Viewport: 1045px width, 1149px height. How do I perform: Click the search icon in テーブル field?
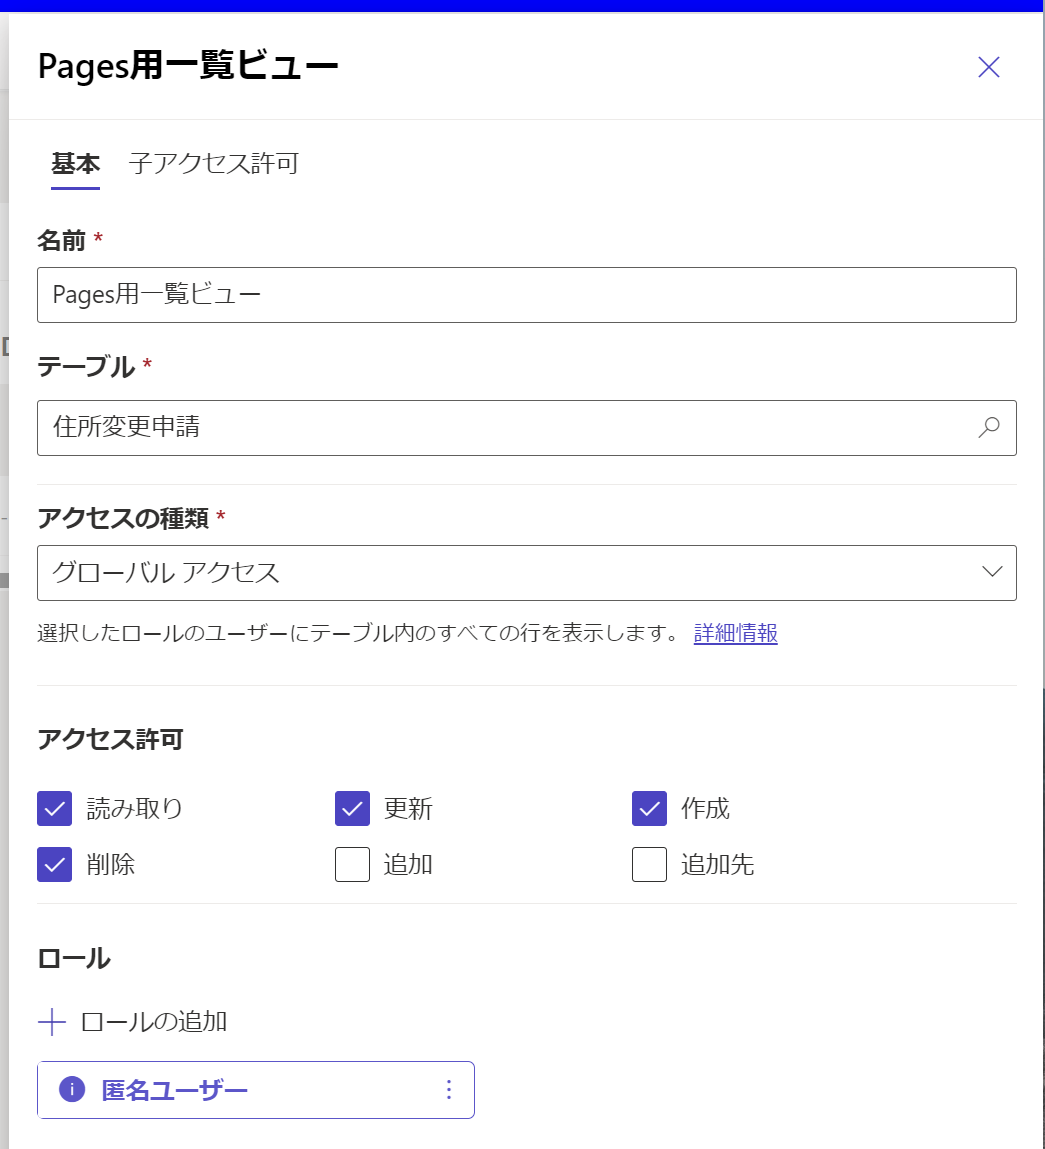988,428
